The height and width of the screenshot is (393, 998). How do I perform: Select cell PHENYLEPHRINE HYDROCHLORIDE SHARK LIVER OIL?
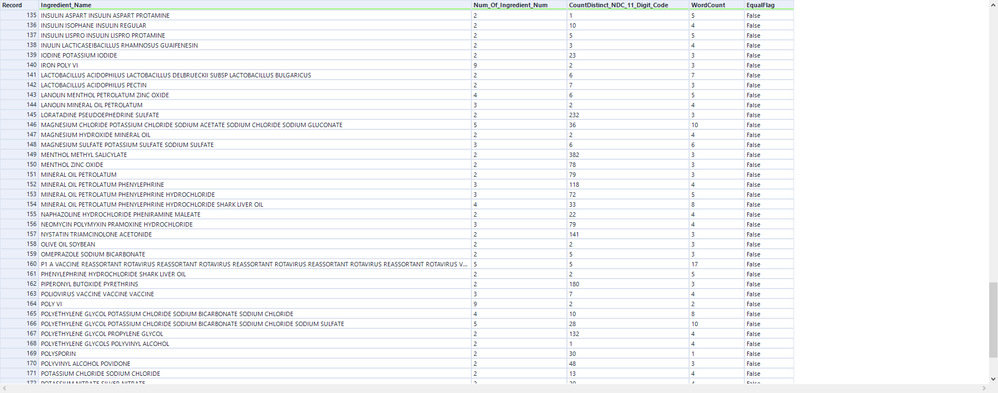pyautogui.click(x=255, y=274)
